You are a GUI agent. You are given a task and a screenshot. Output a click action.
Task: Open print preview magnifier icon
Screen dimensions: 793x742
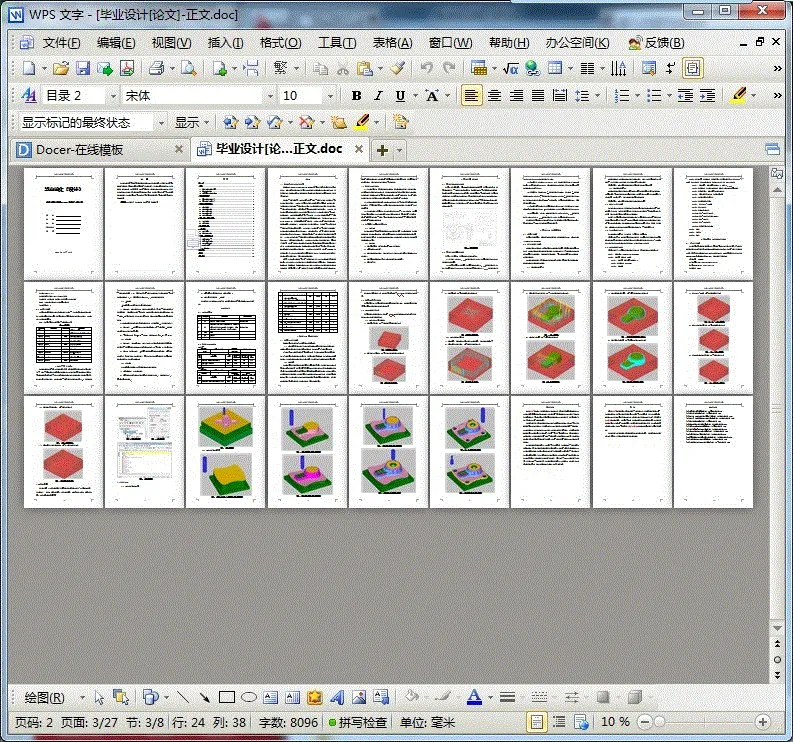189,68
